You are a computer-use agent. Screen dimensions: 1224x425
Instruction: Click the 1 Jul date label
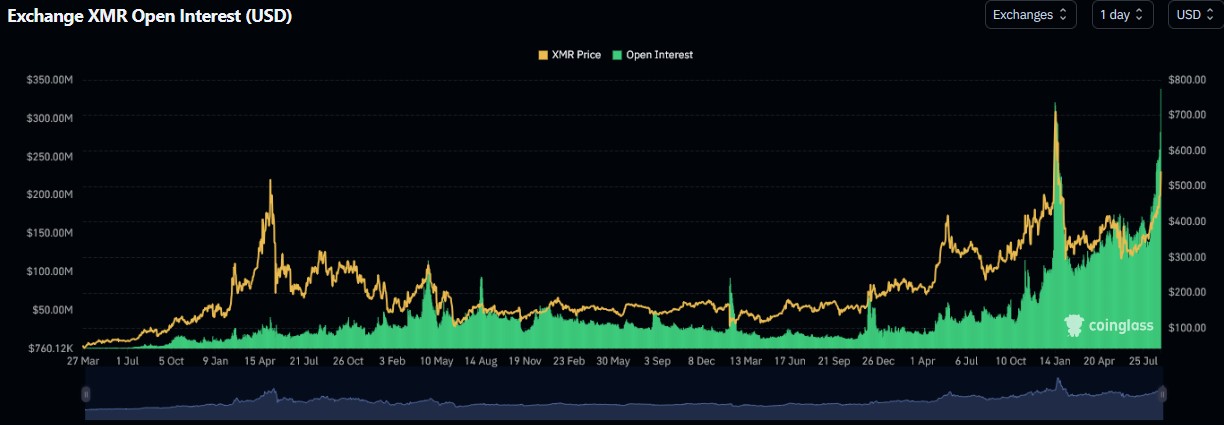tap(127, 361)
